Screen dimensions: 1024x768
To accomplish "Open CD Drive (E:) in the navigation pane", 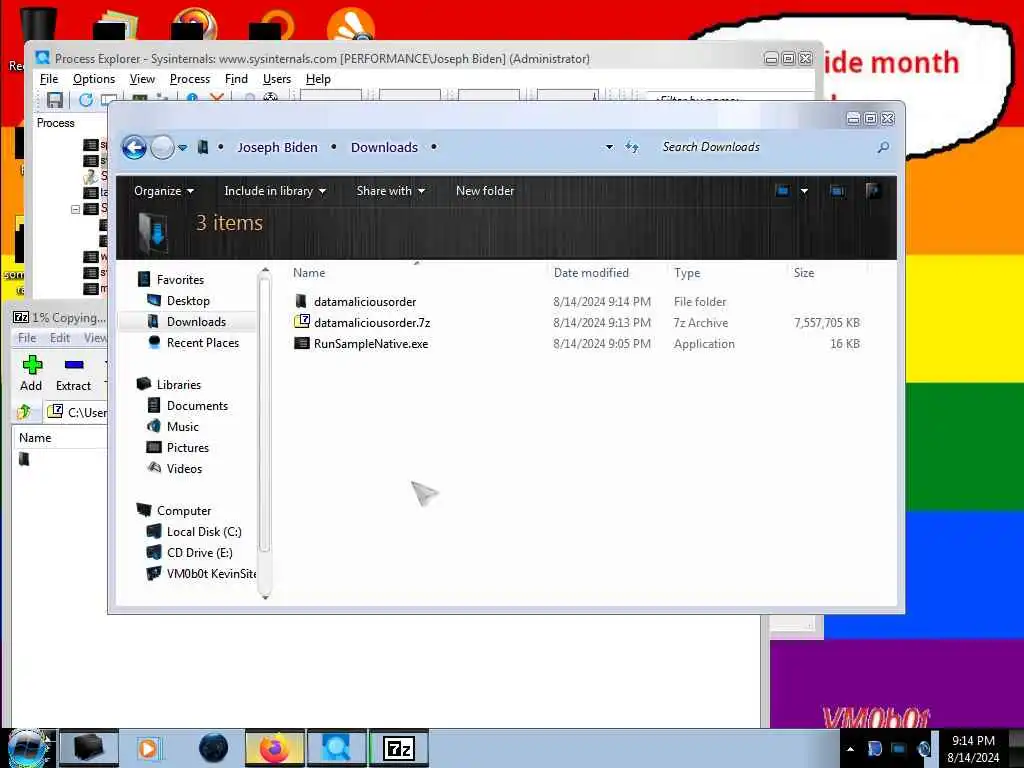I will 199,552.
